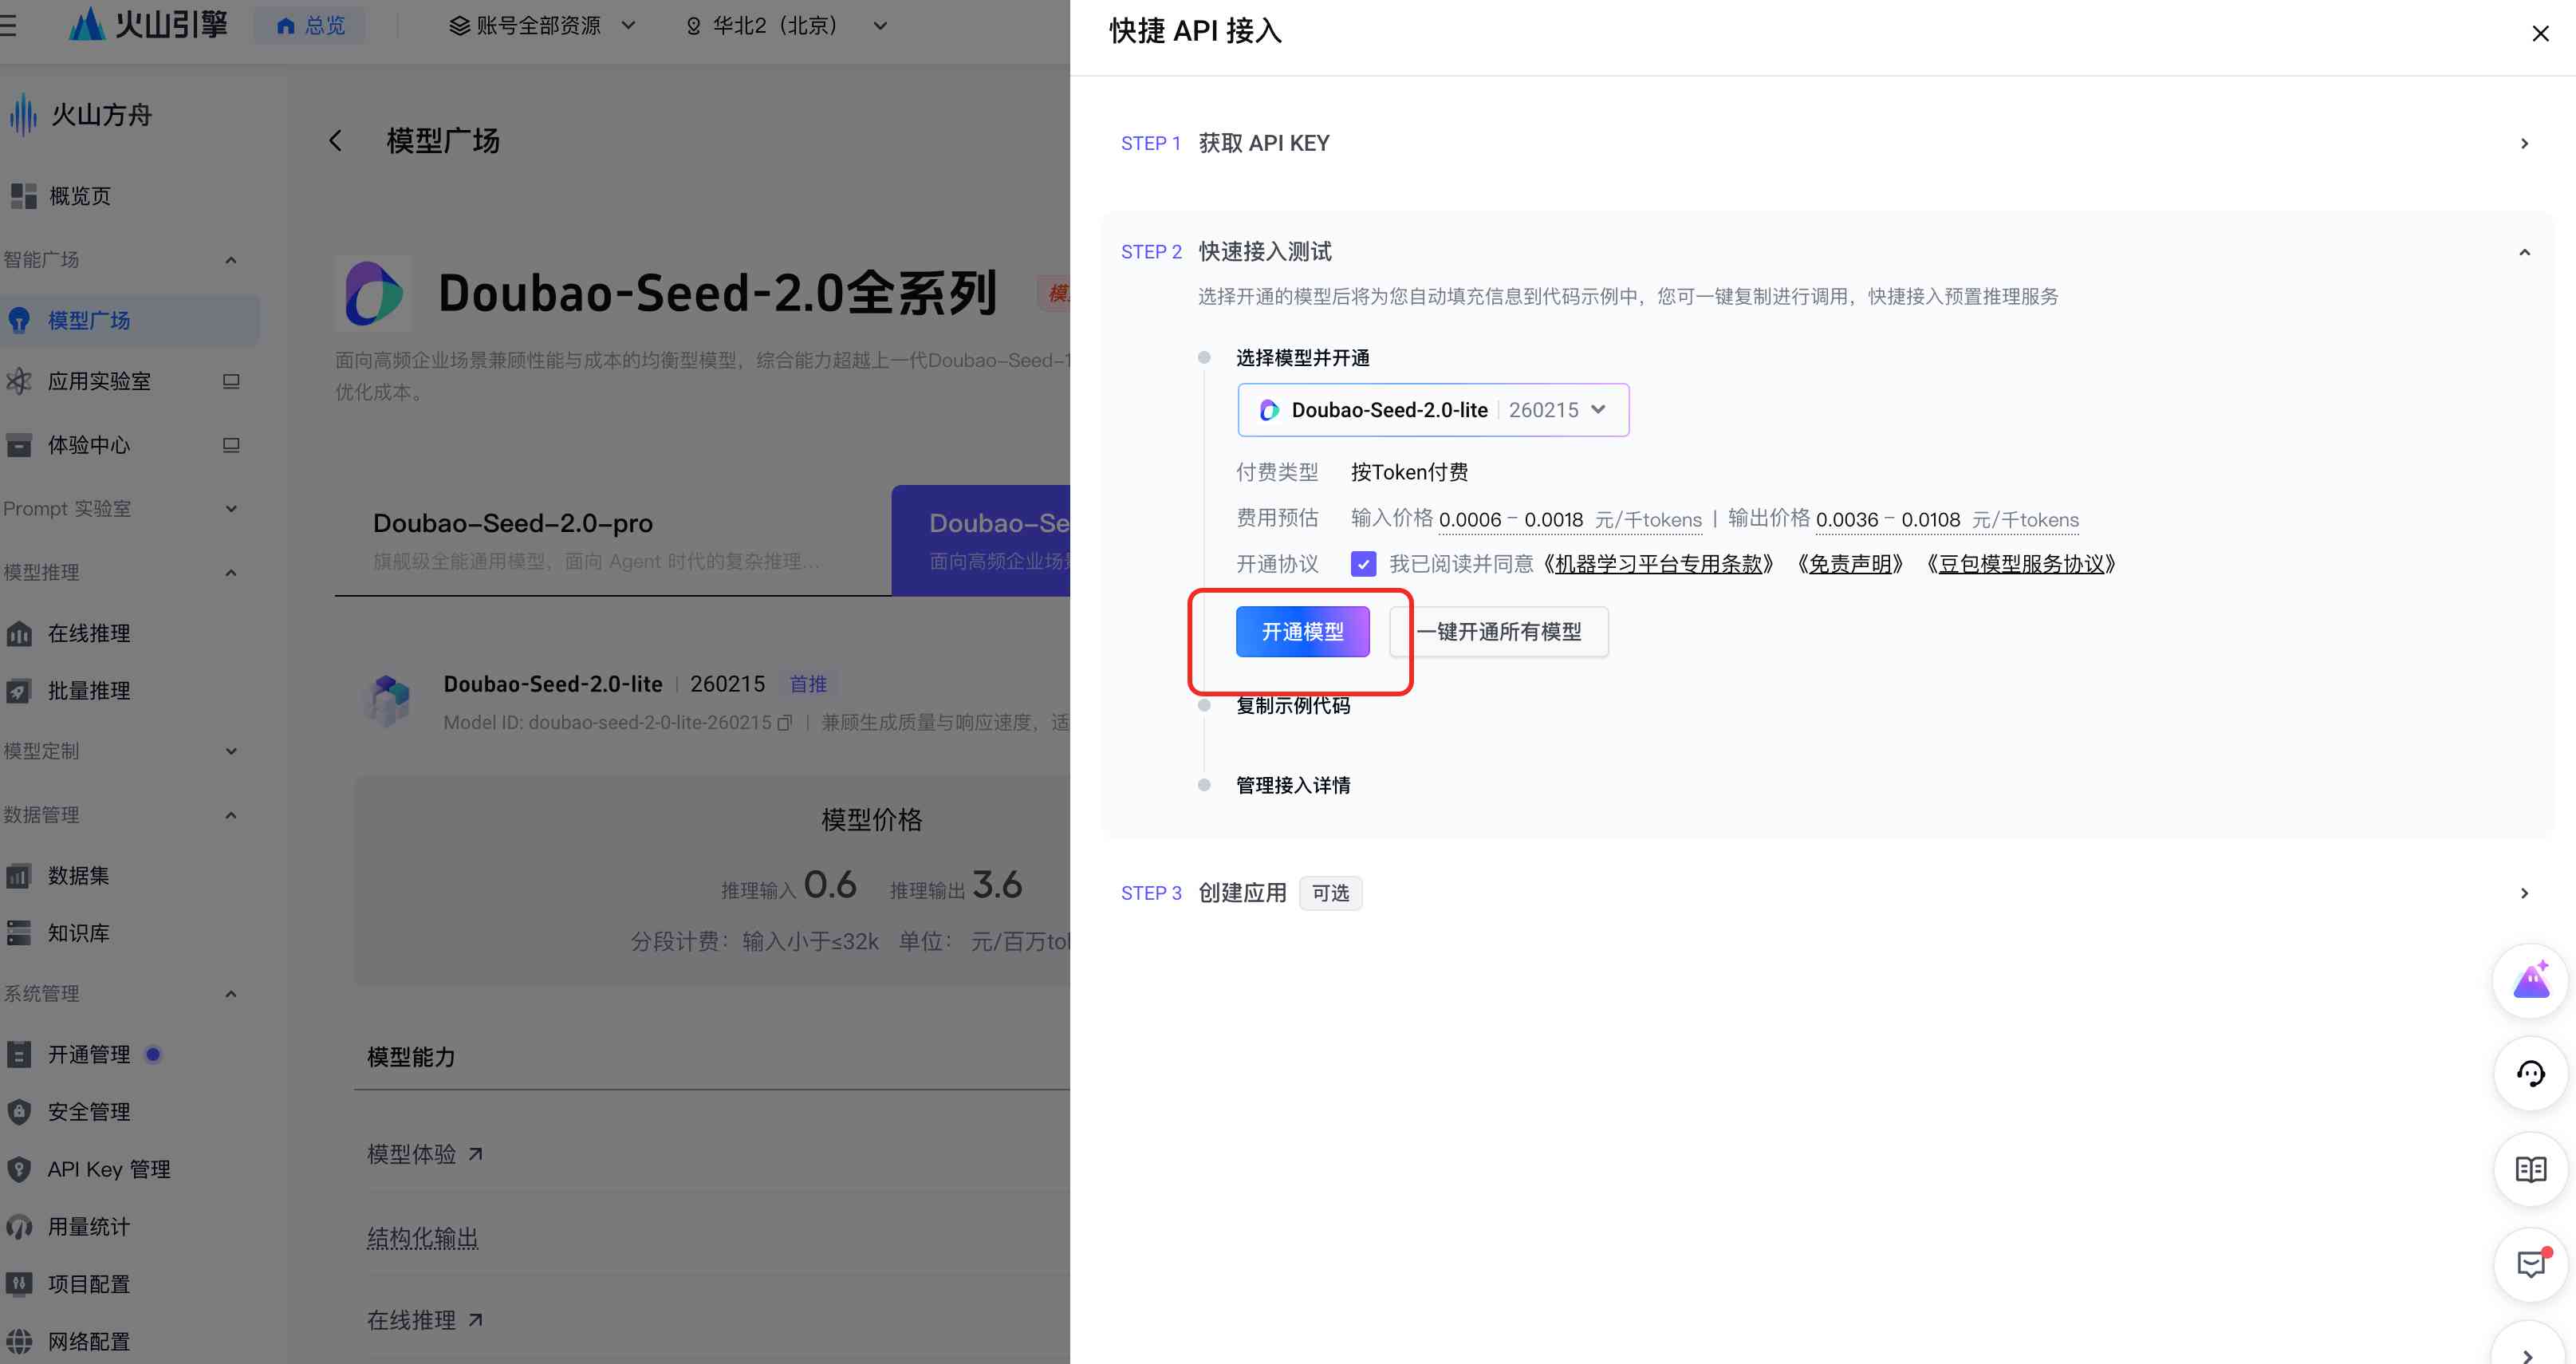The image size is (2576, 1364).
Task: Close the 快捷 API 接入 panel
Action: pos(2540,34)
